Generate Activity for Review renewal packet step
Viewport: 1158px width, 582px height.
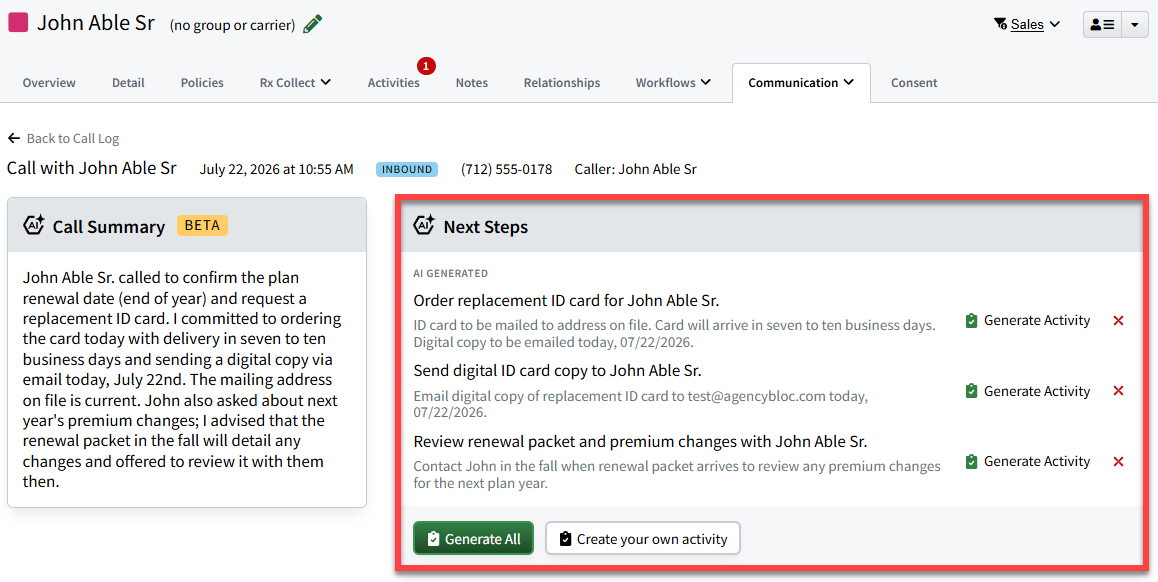(1027, 462)
